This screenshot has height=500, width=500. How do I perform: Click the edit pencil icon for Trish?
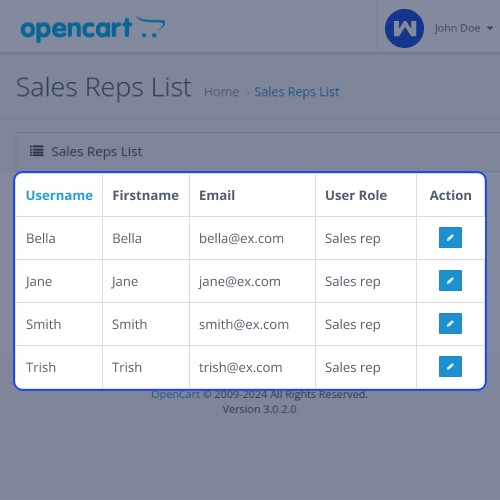(450, 367)
